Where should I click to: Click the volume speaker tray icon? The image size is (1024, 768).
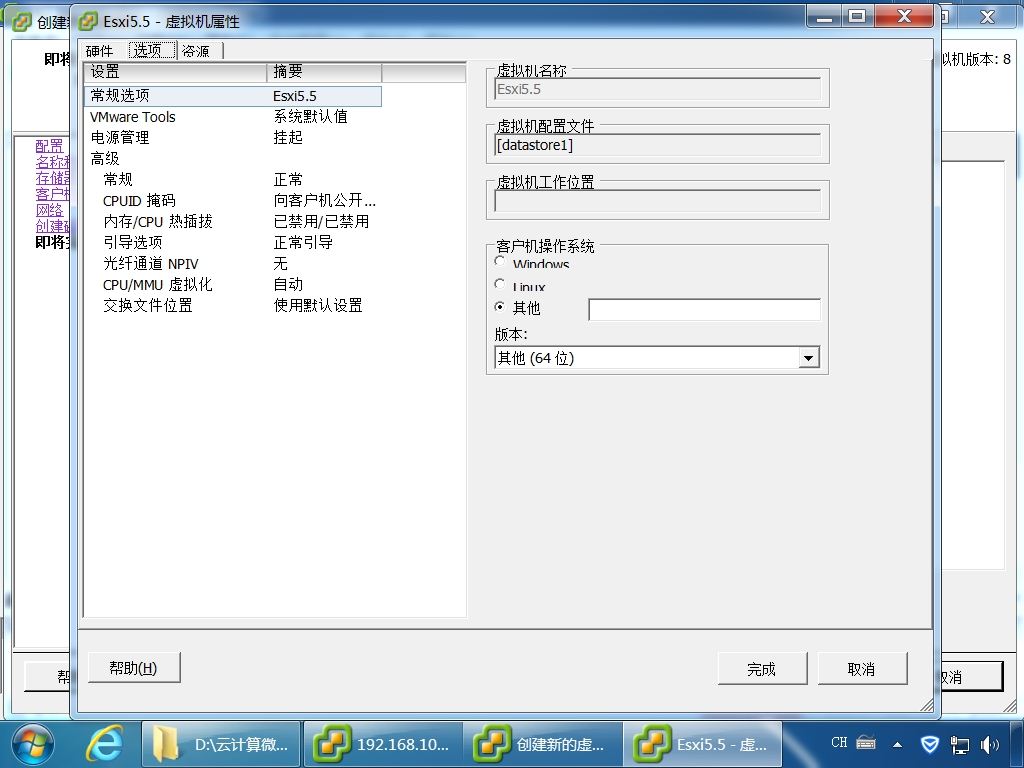(989, 744)
